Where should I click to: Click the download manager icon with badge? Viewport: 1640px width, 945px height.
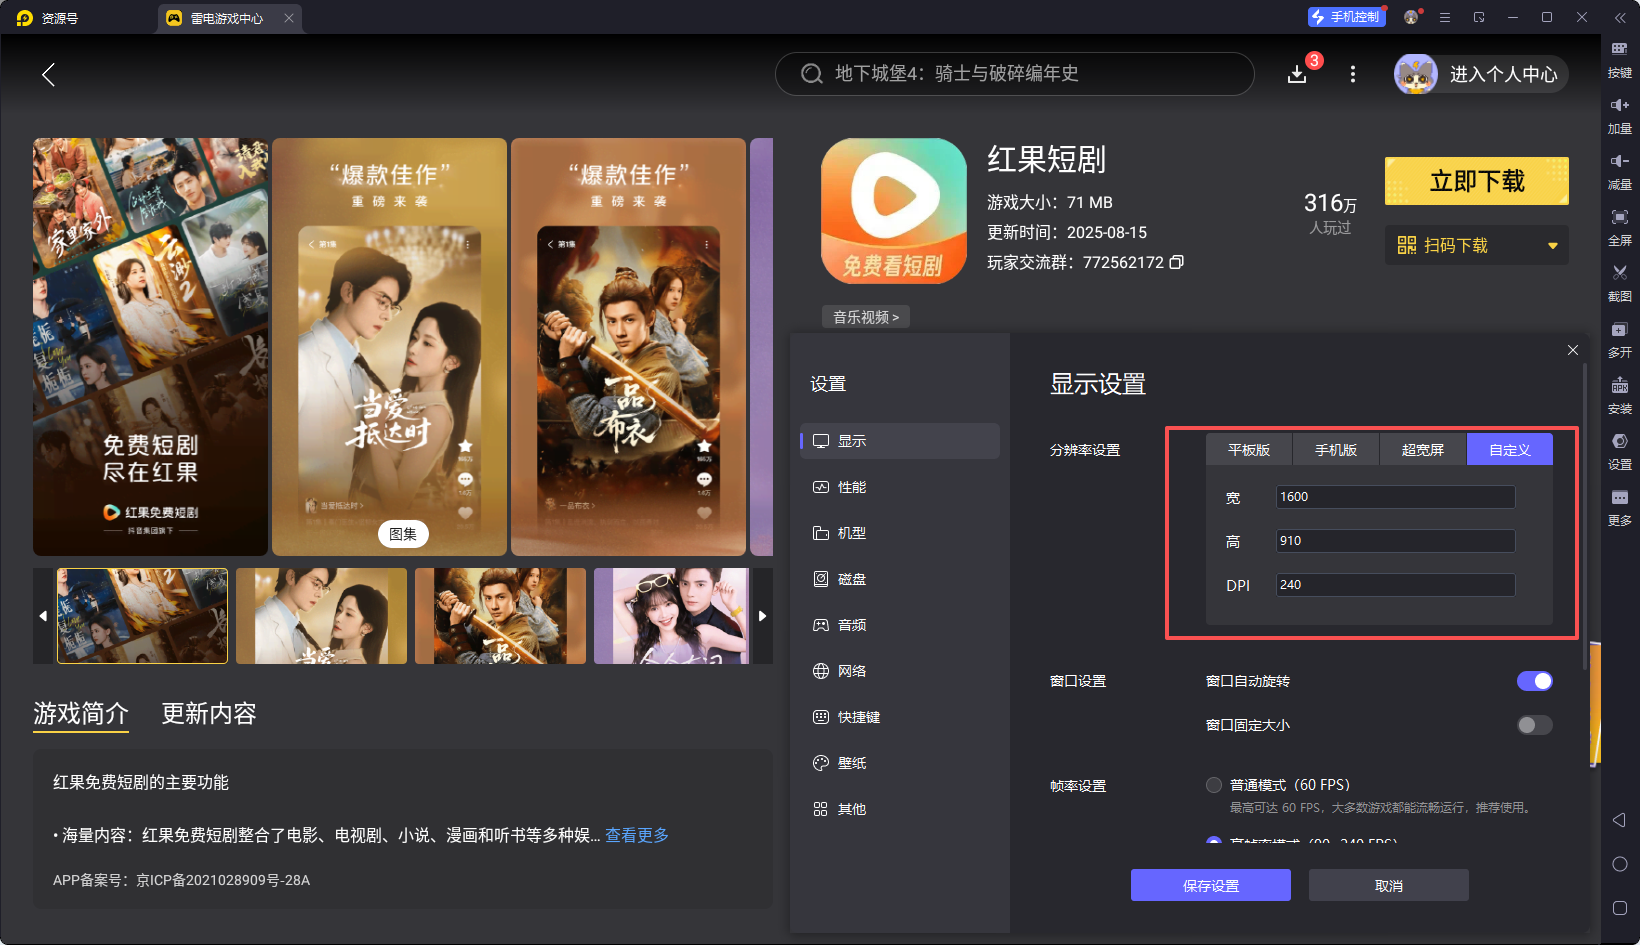click(1298, 74)
